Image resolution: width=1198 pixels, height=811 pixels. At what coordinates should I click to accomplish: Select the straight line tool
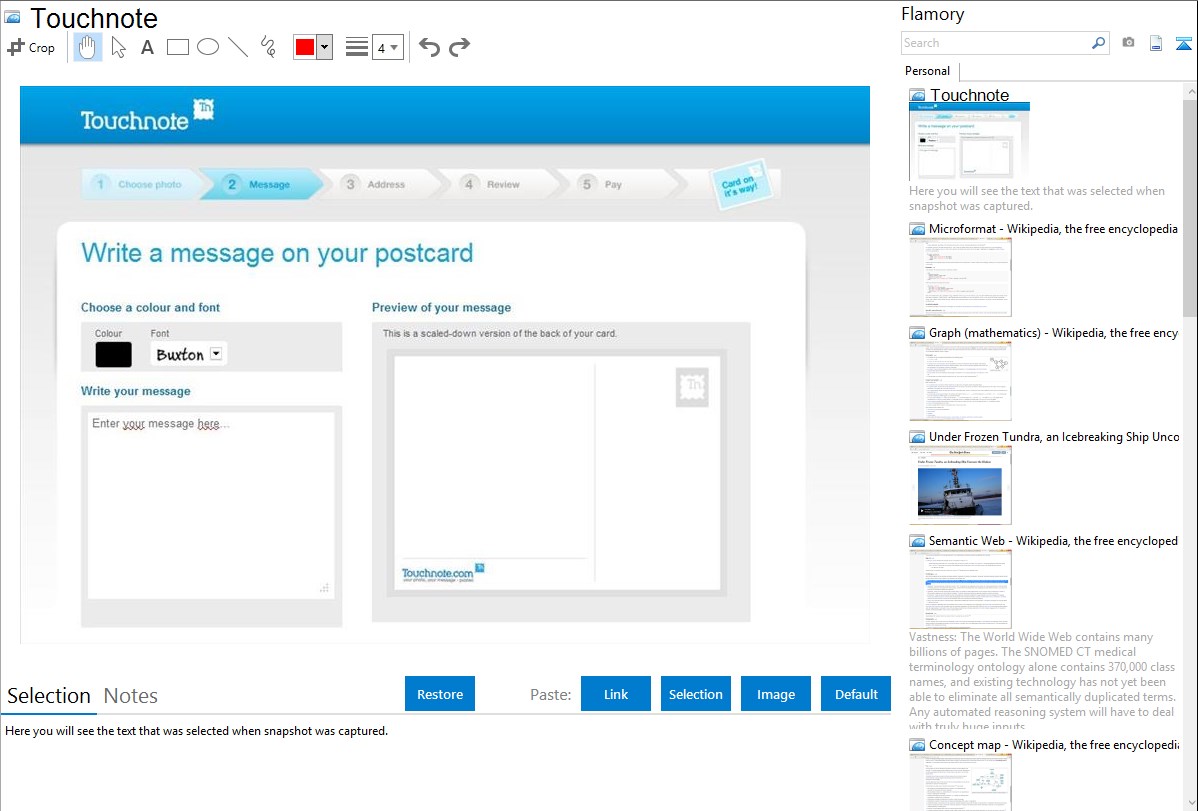pos(238,47)
